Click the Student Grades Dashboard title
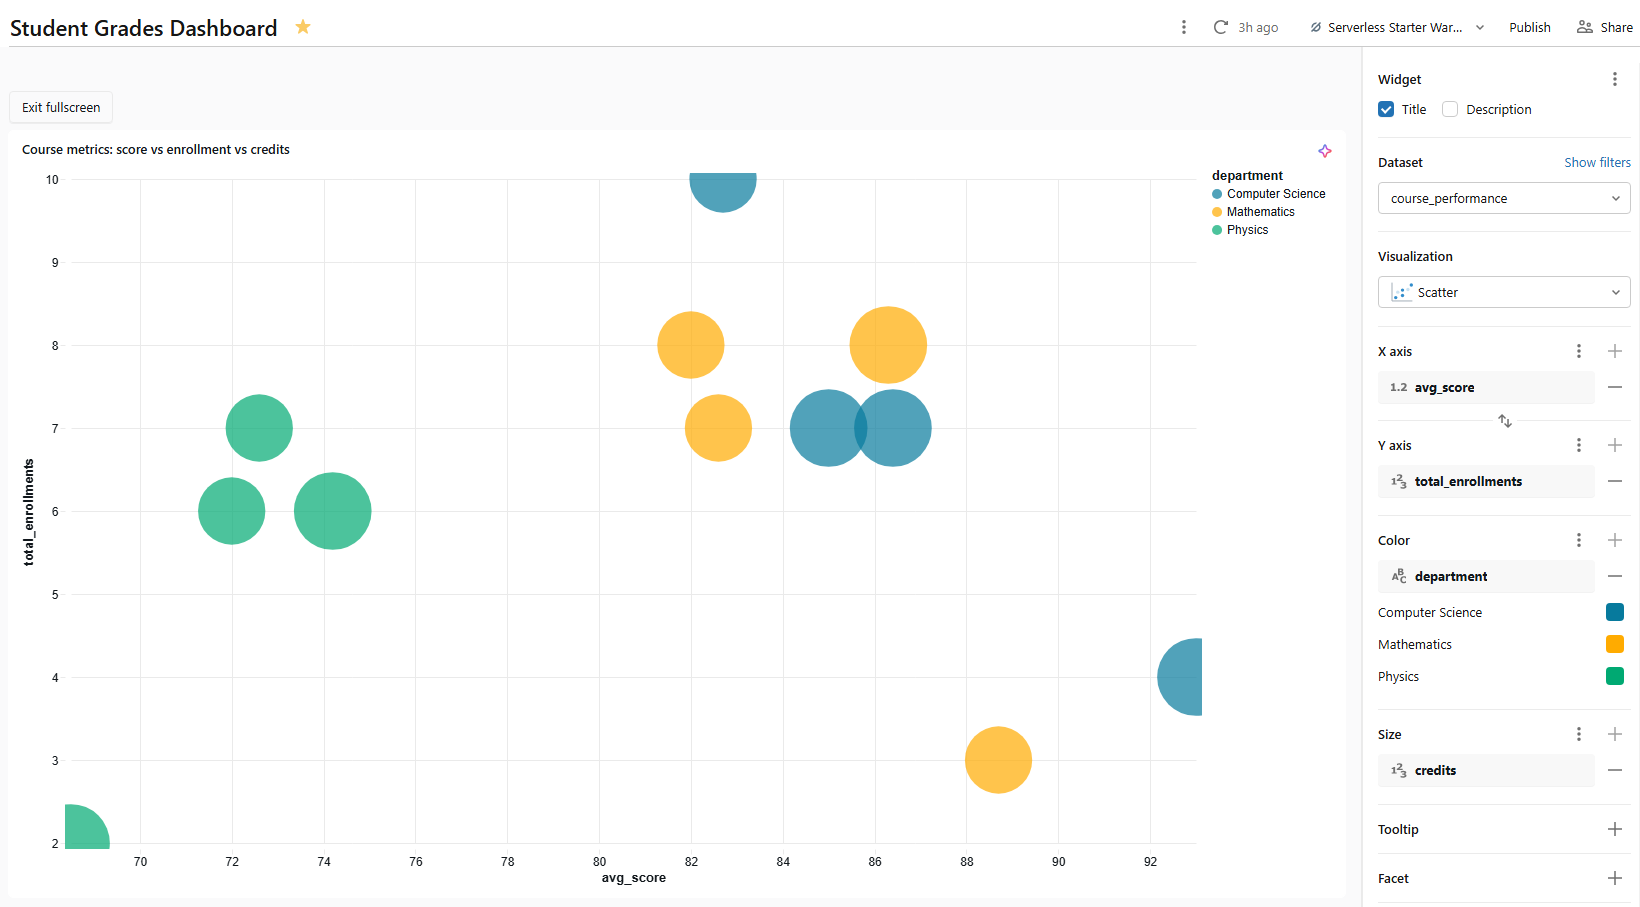Image resolution: width=1640 pixels, height=907 pixels. (x=144, y=28)
